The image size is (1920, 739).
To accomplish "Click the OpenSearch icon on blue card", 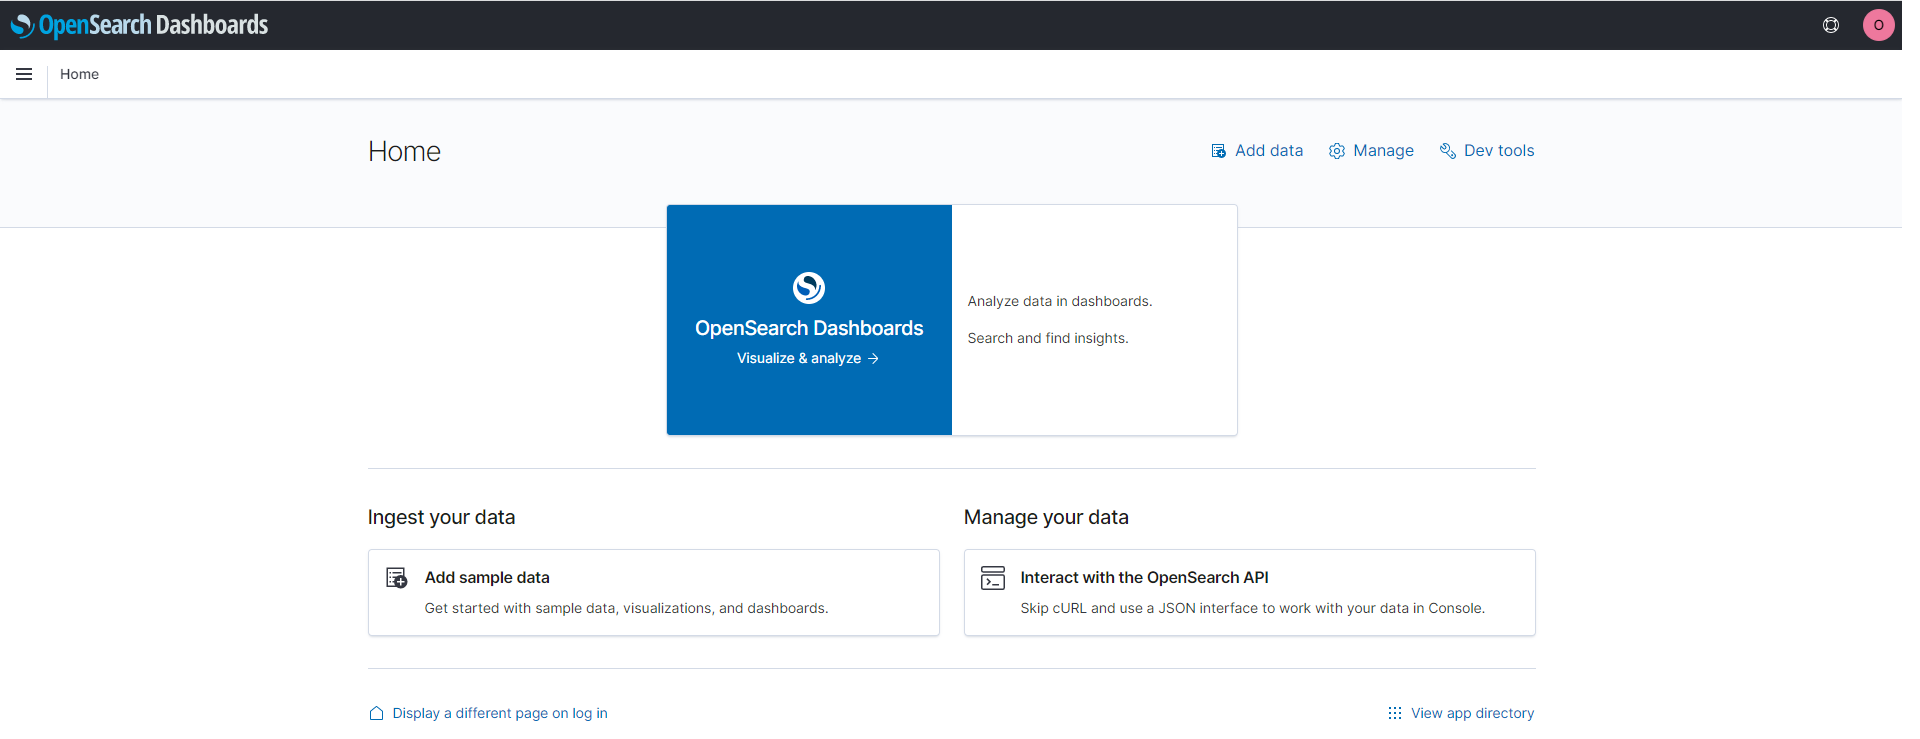I will tap(809, 288).
